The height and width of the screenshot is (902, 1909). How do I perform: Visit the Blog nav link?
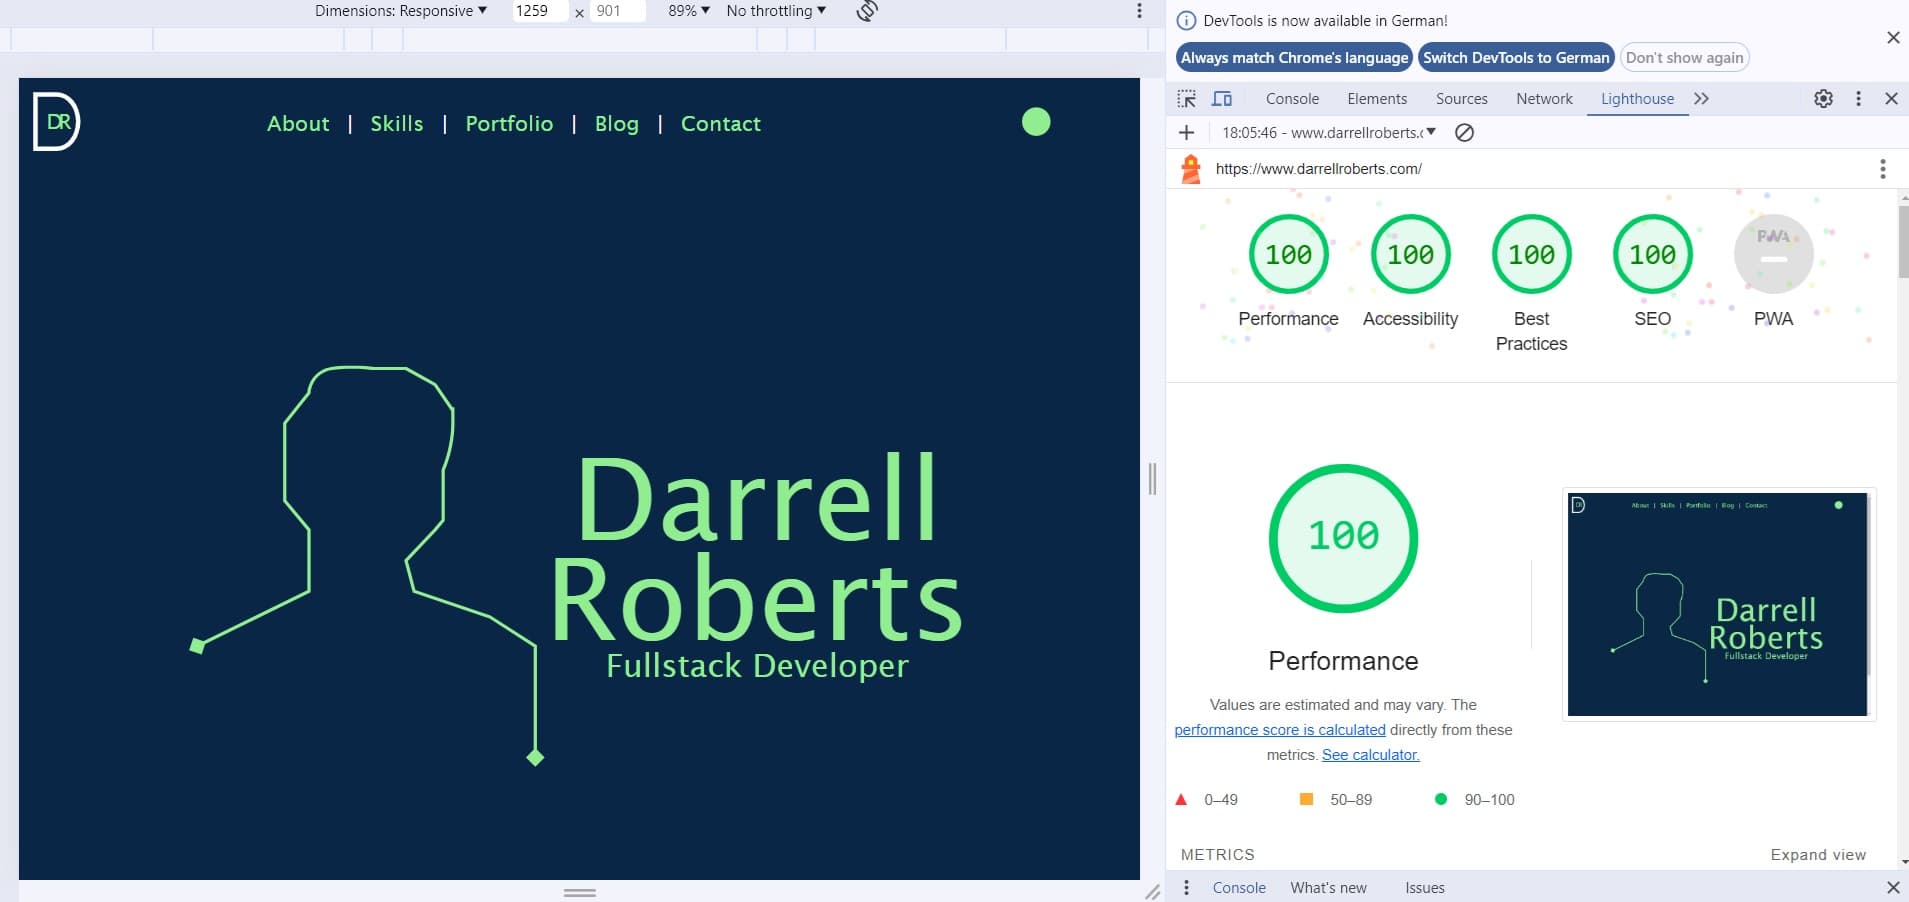(616, 124)
